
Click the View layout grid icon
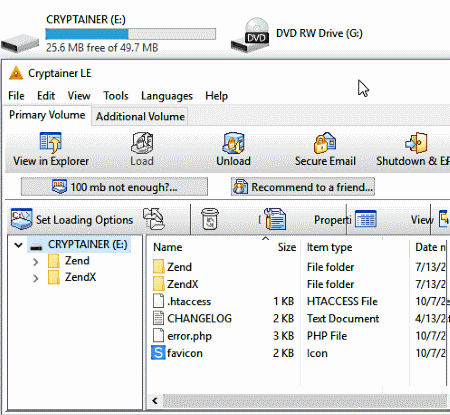click(366, 219)
